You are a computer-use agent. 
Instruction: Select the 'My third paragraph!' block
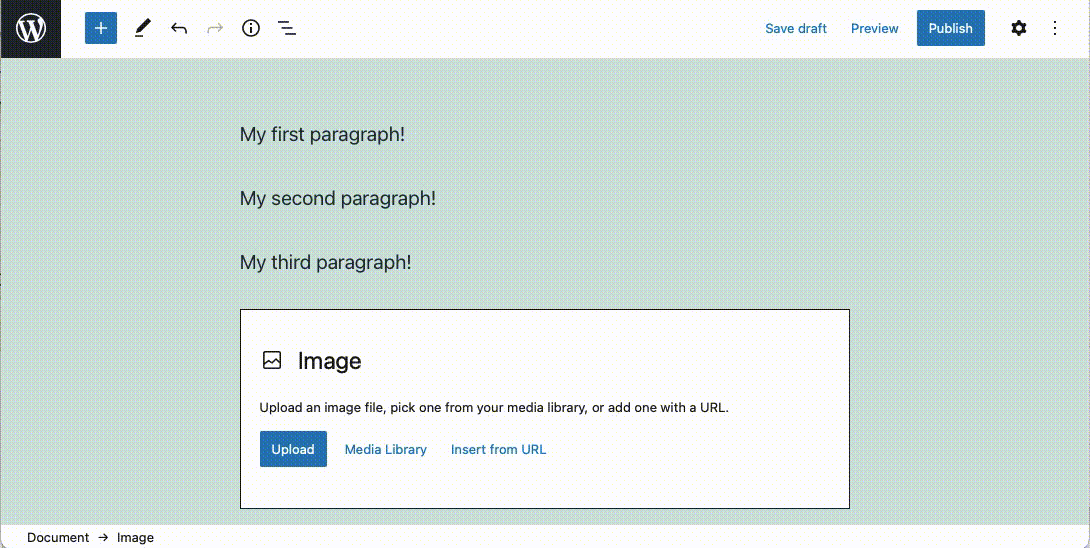325,262
